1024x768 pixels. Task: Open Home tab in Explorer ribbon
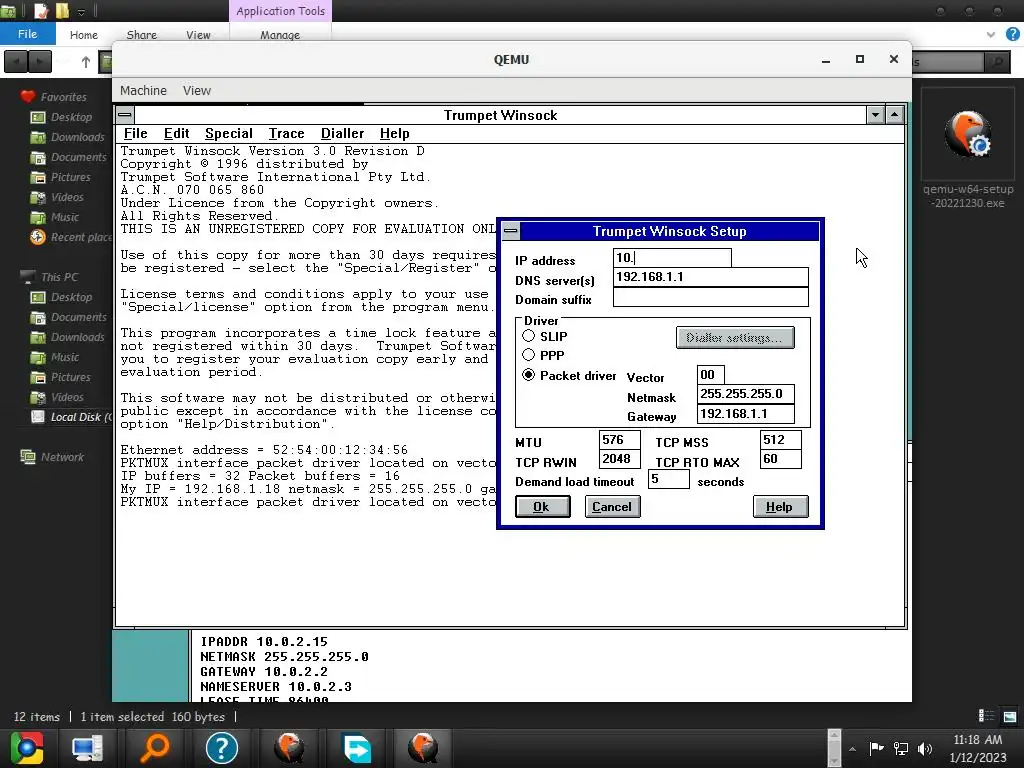coord(84,35)
